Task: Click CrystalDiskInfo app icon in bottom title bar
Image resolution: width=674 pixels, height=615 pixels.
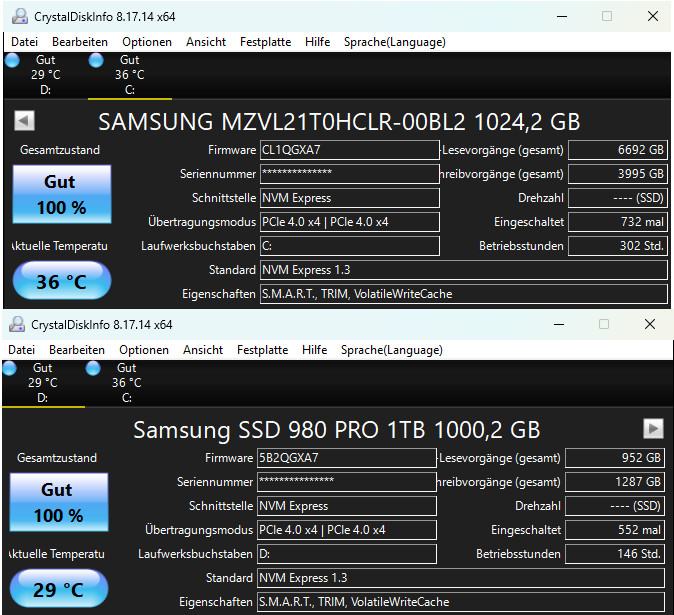Action: point(17,324)
